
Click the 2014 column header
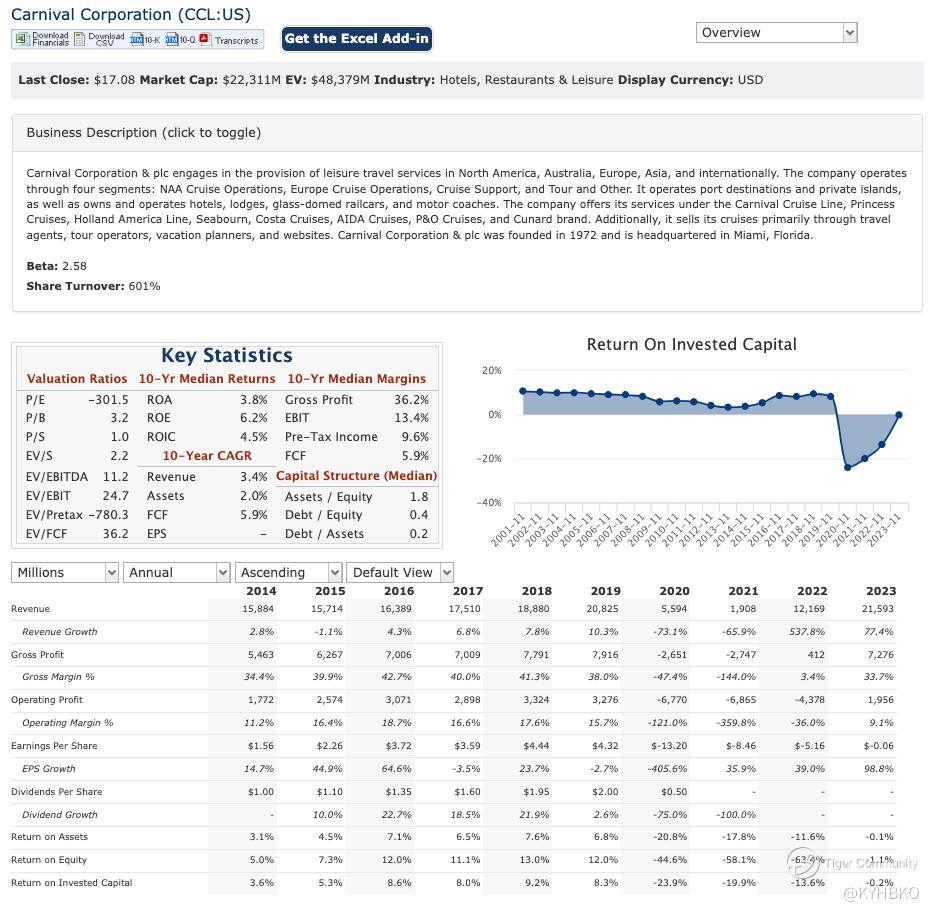tap(261, 591)
